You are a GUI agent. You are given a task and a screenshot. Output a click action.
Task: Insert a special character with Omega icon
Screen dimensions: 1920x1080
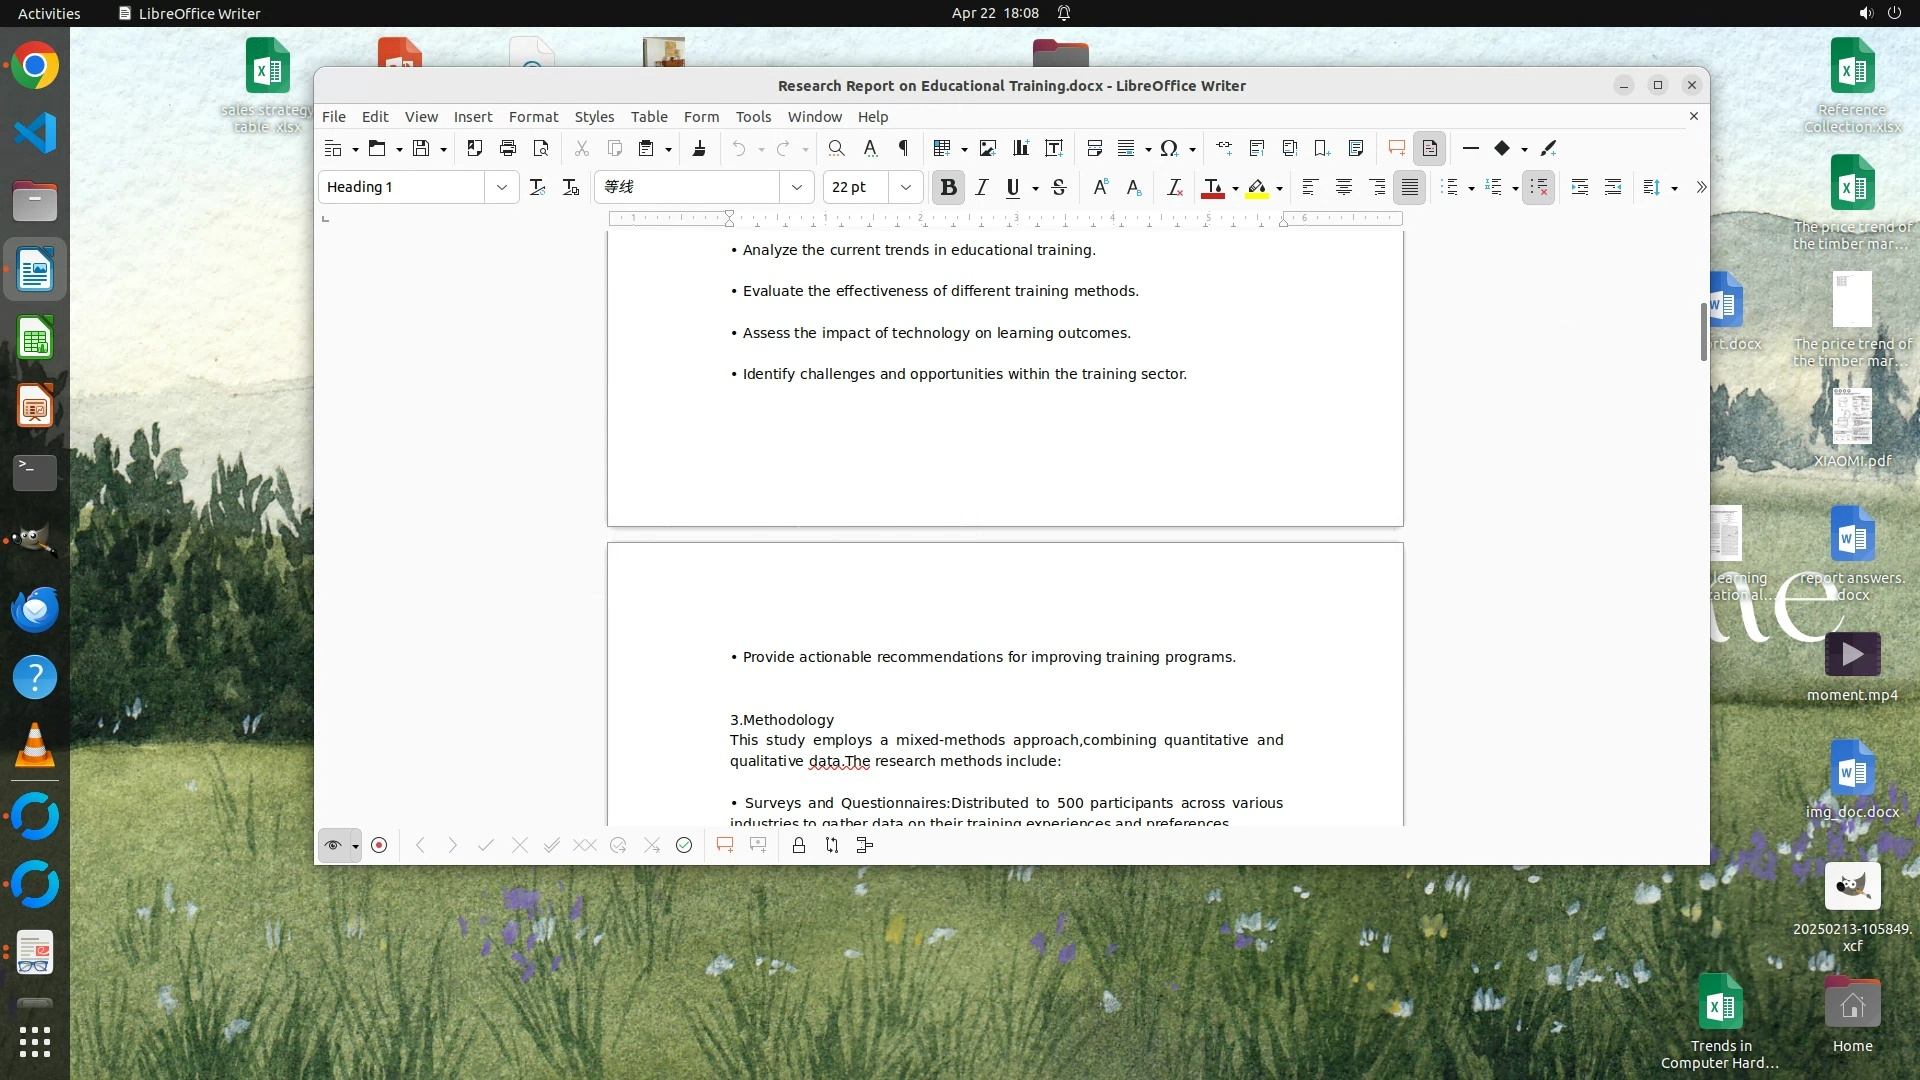tap(1169, 148)
